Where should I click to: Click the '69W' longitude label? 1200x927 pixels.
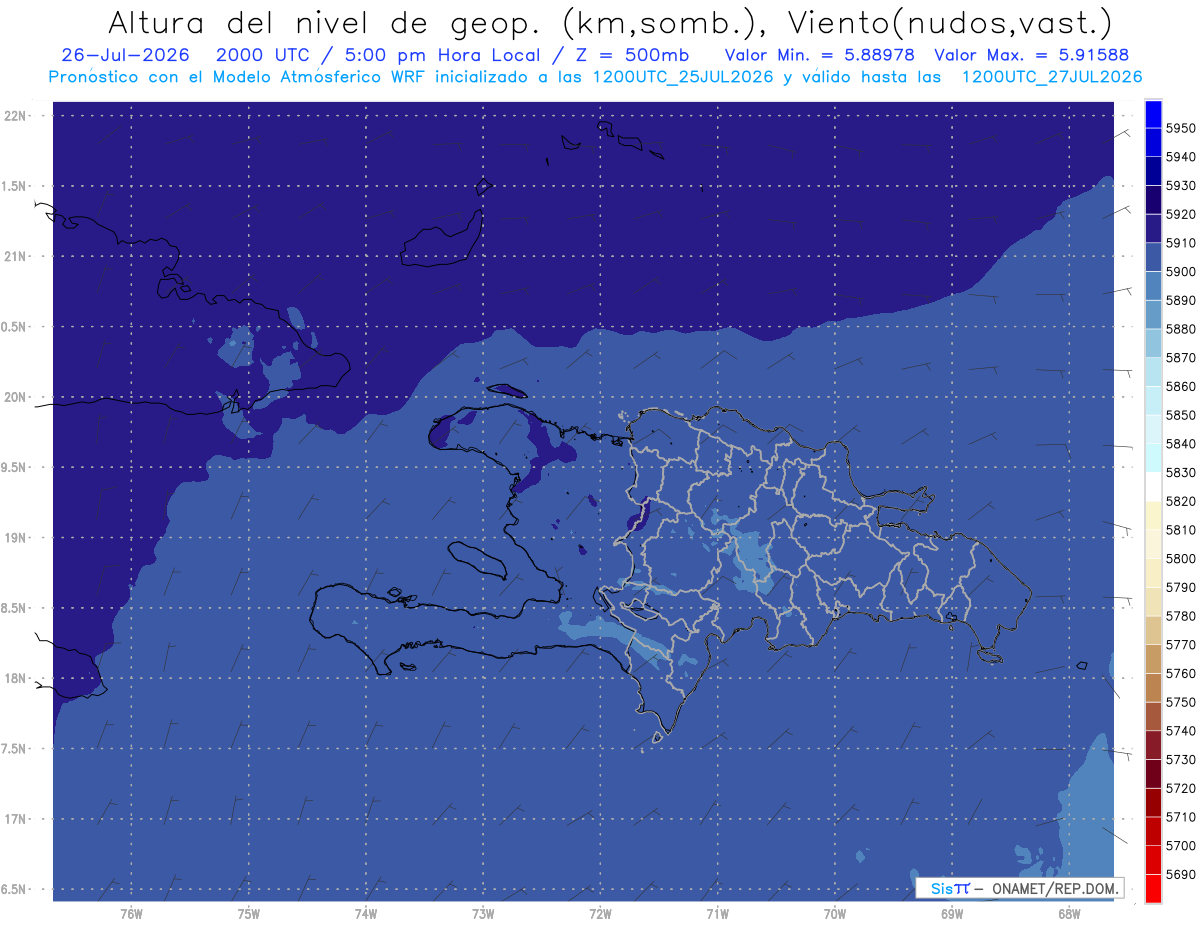coord(952,914)
